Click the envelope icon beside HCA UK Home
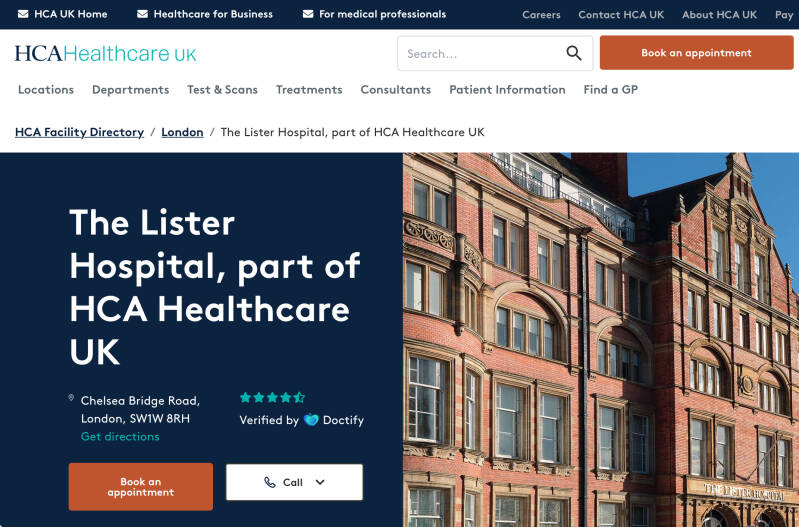799x527 pixels. point(23,14)
